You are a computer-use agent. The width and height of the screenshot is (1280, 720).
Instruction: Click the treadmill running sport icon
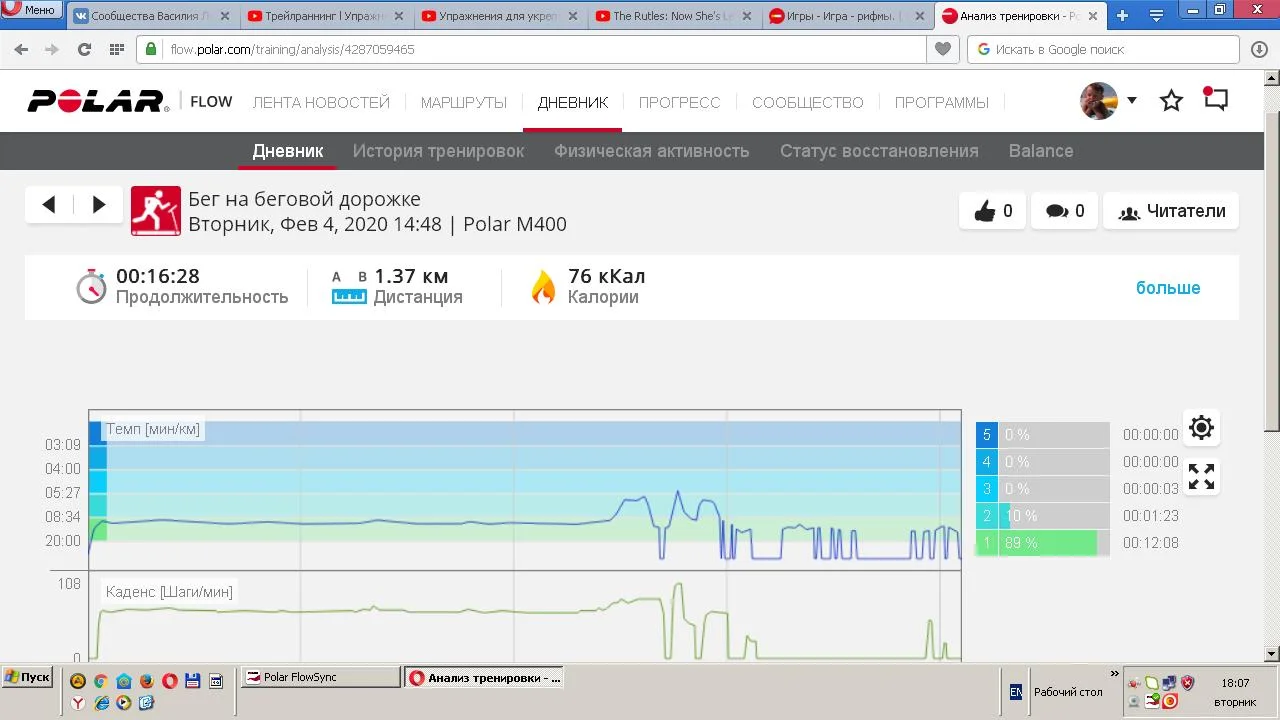coord(156,211)
